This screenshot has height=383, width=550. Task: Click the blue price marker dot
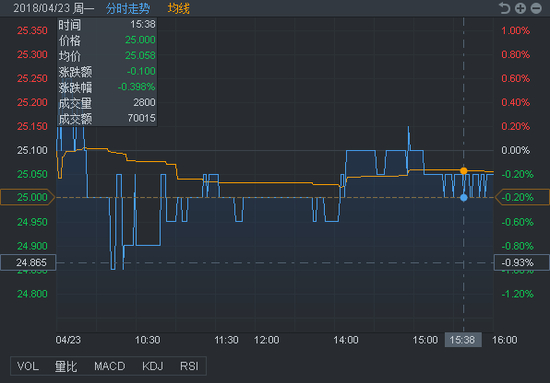tap(464, 198)
